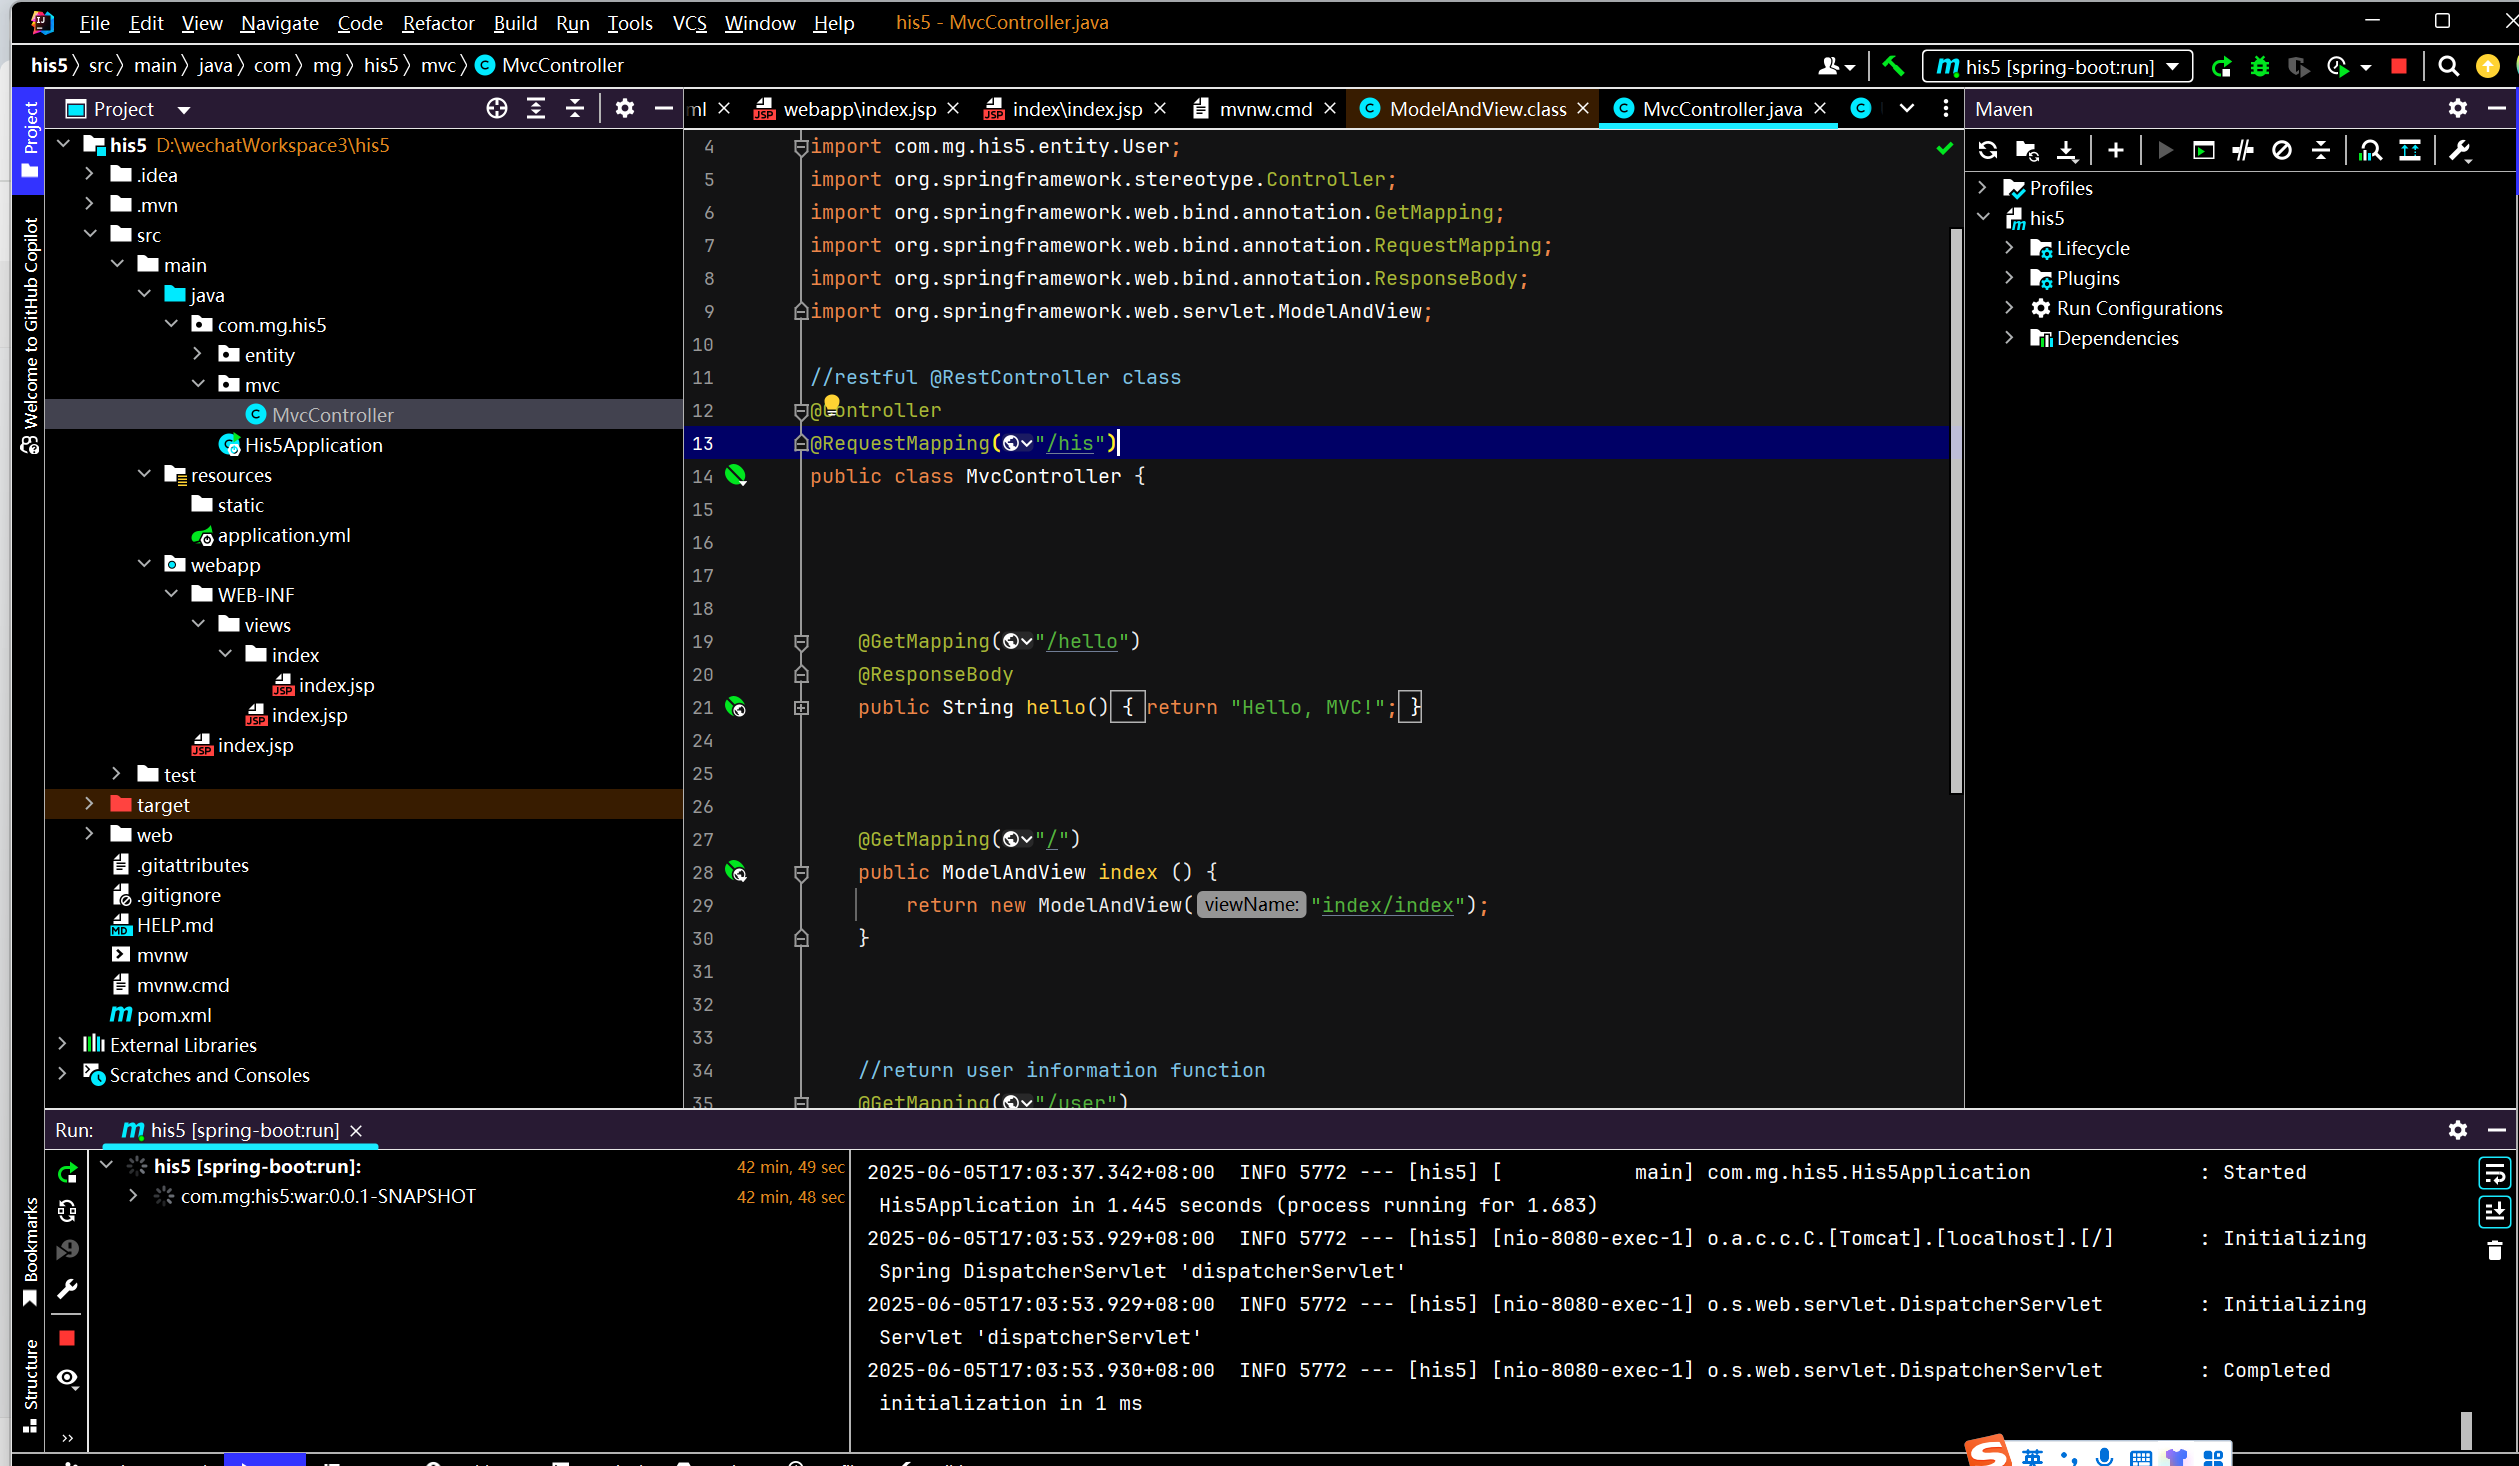
Task: Click the Debug bug icon in toolbar
Action: coord(2259,66)
